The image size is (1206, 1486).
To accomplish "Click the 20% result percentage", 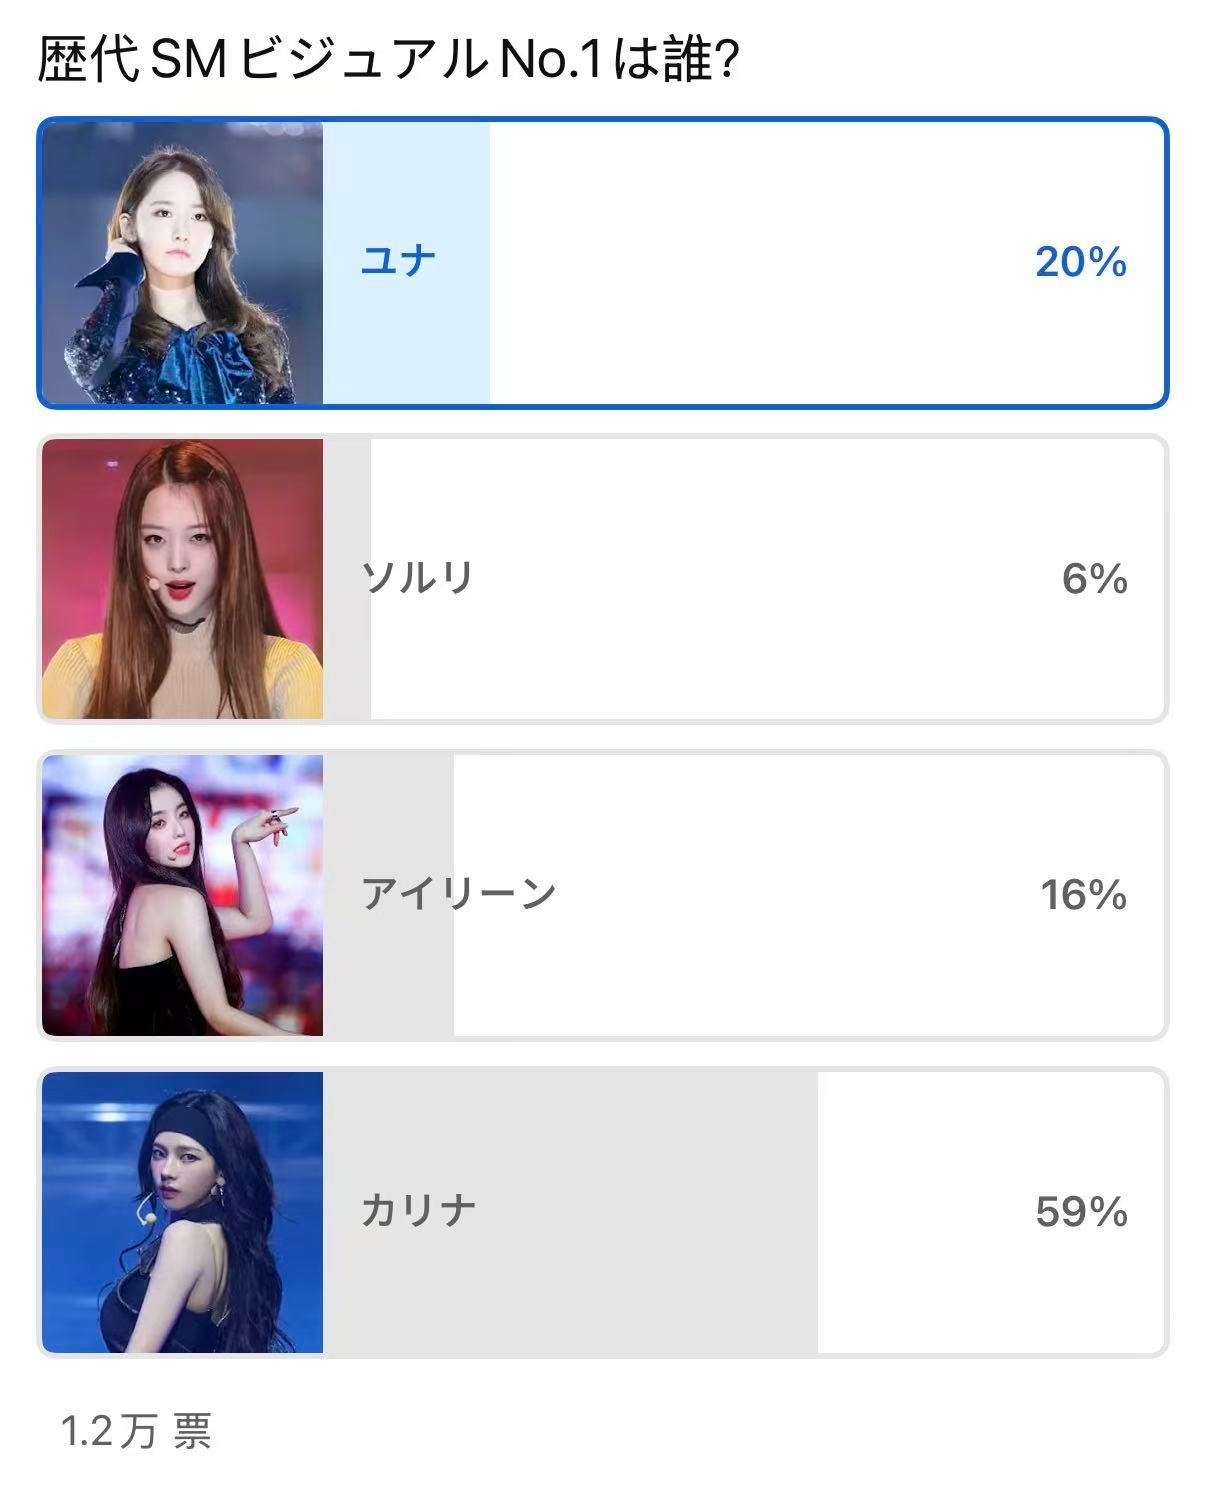I will [1081, 262].
